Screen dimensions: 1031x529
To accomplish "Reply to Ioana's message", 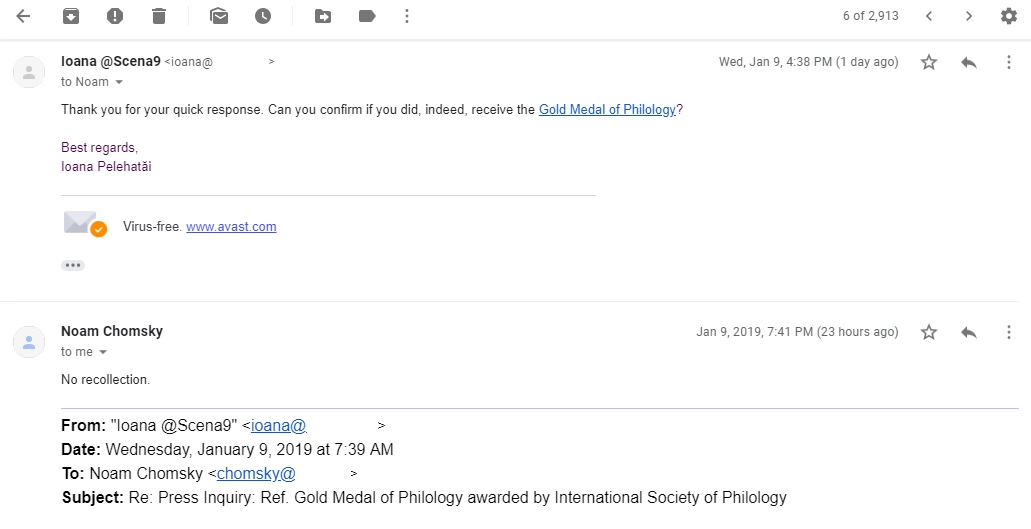I will (x=968, y=62).
